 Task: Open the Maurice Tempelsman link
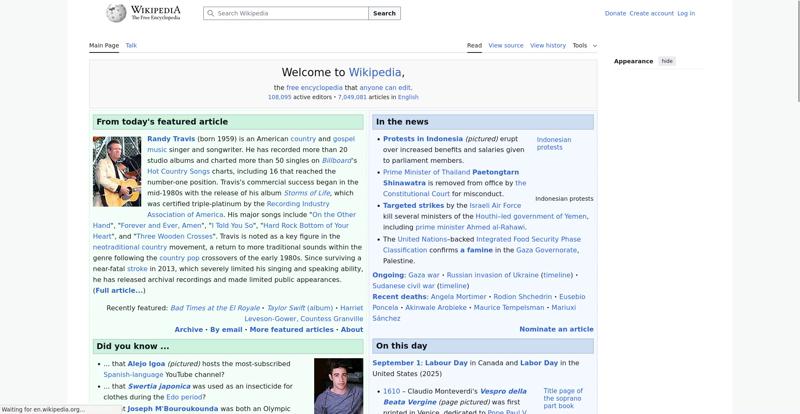[509, 308]
